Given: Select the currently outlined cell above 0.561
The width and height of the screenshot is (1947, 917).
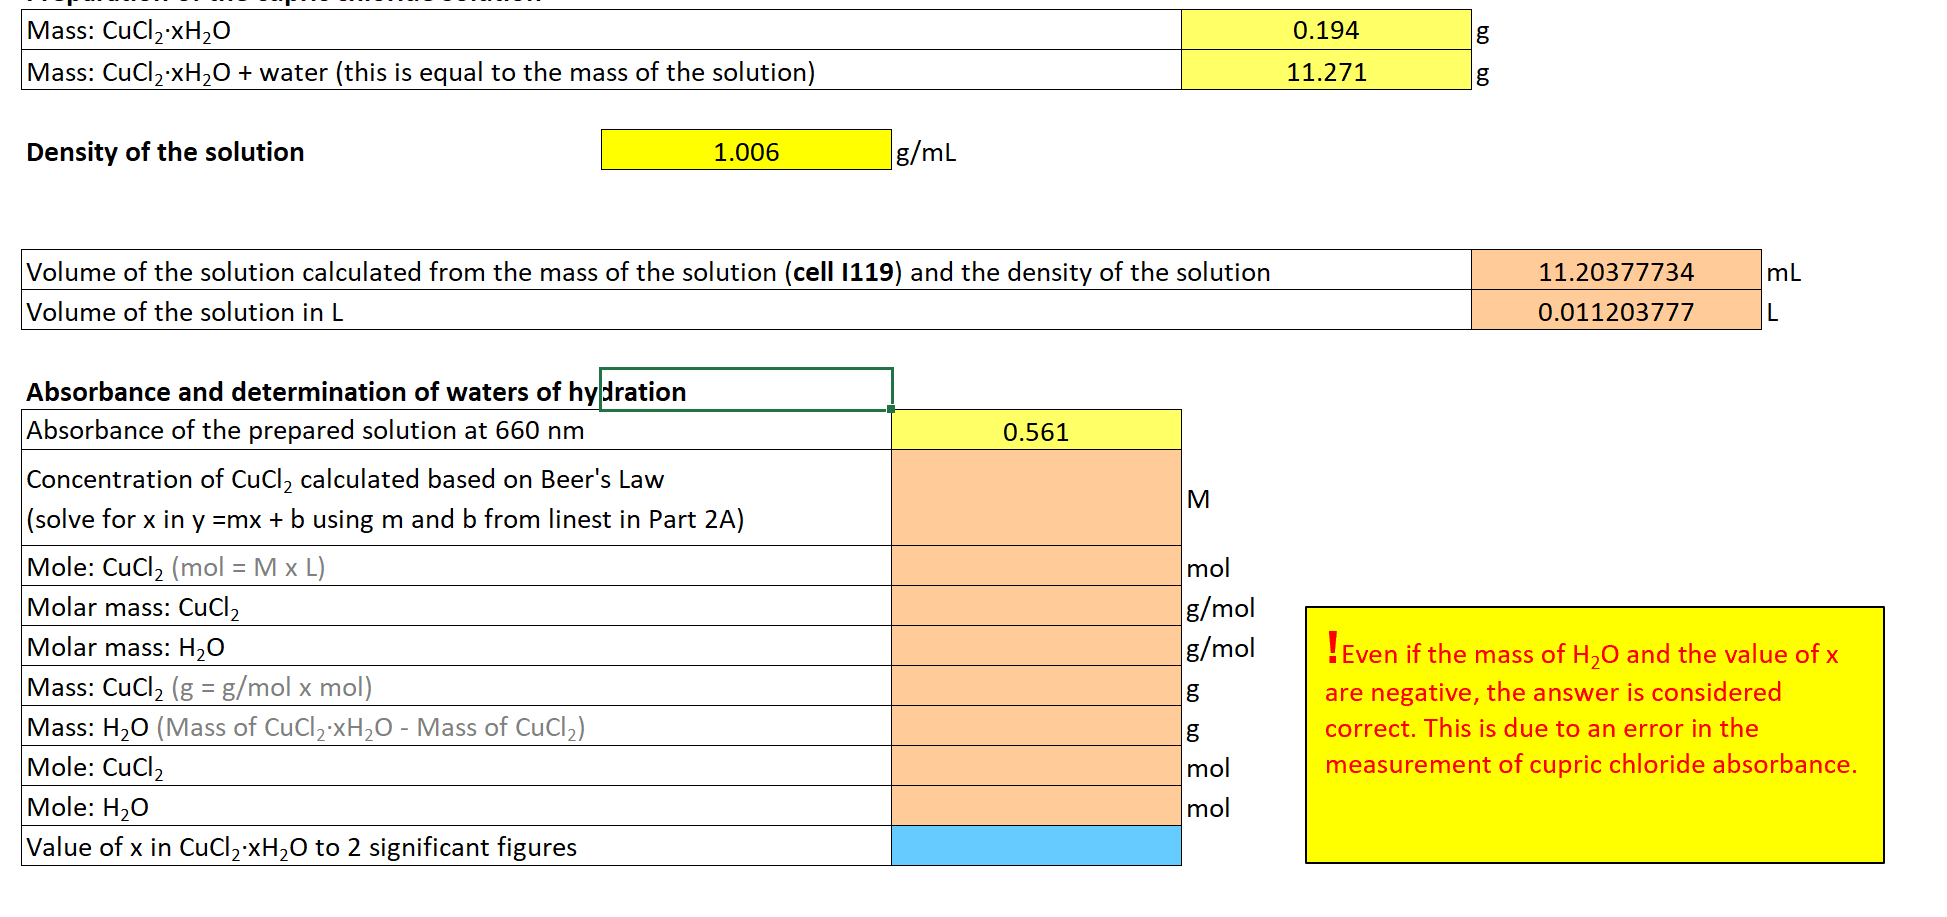Looking at the screenshot, I should pyautogui.click(x=745, y=390).
